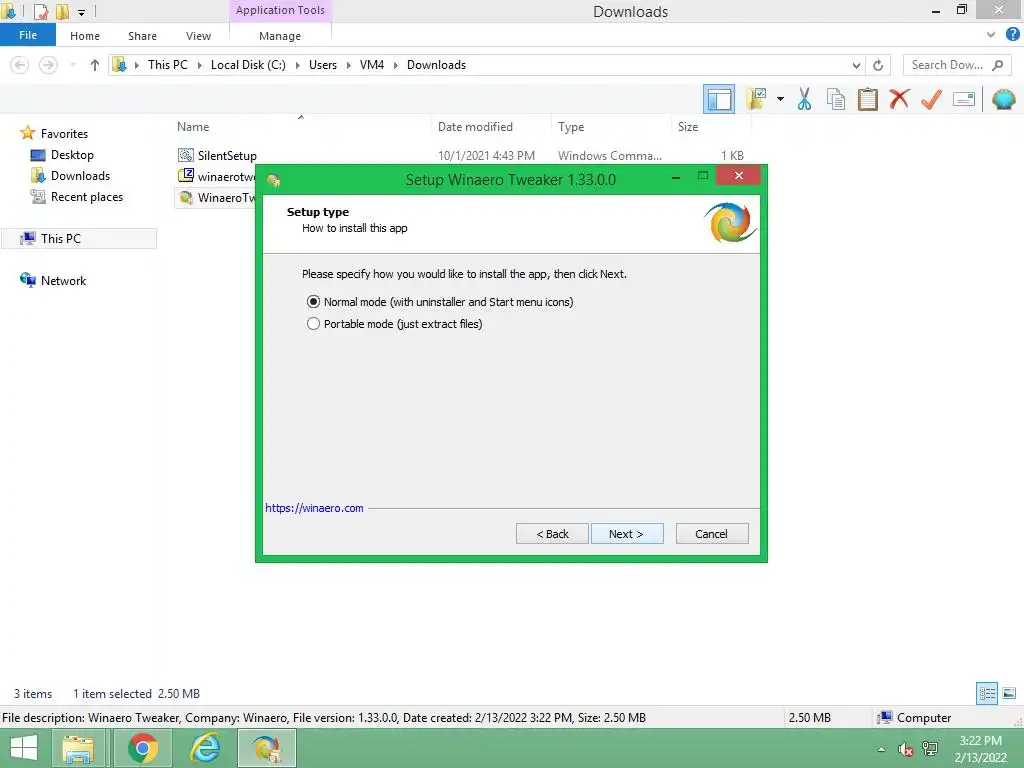Select Desktop in the navigation pane
The image size is (1024, 768).
(x=72, y=155)
